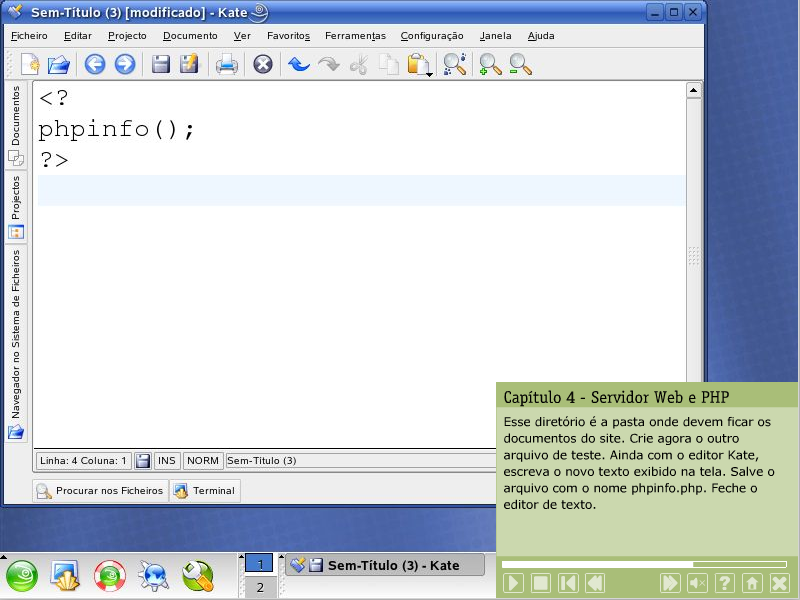Image resolution: width=800 pixels, height=600 pixels.
Task: Click the Zoom out magnifier icon
Action: pos(520,65)
